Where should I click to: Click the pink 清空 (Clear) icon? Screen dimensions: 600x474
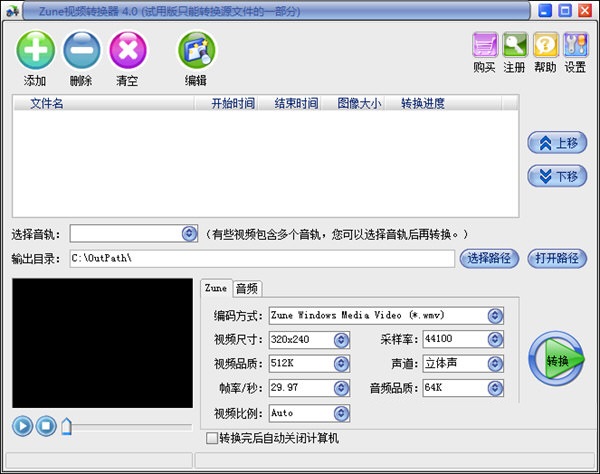(128, 50)
